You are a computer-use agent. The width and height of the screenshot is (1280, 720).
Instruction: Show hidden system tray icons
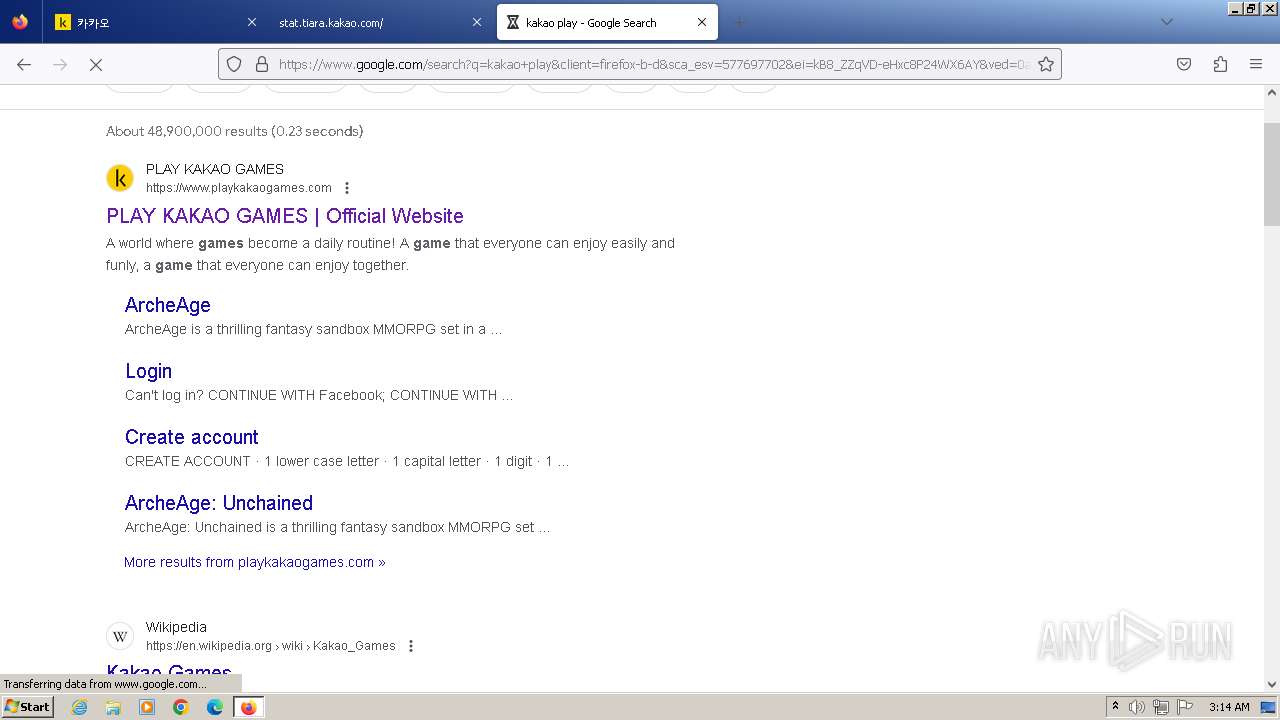click(x=1115, y=707)
